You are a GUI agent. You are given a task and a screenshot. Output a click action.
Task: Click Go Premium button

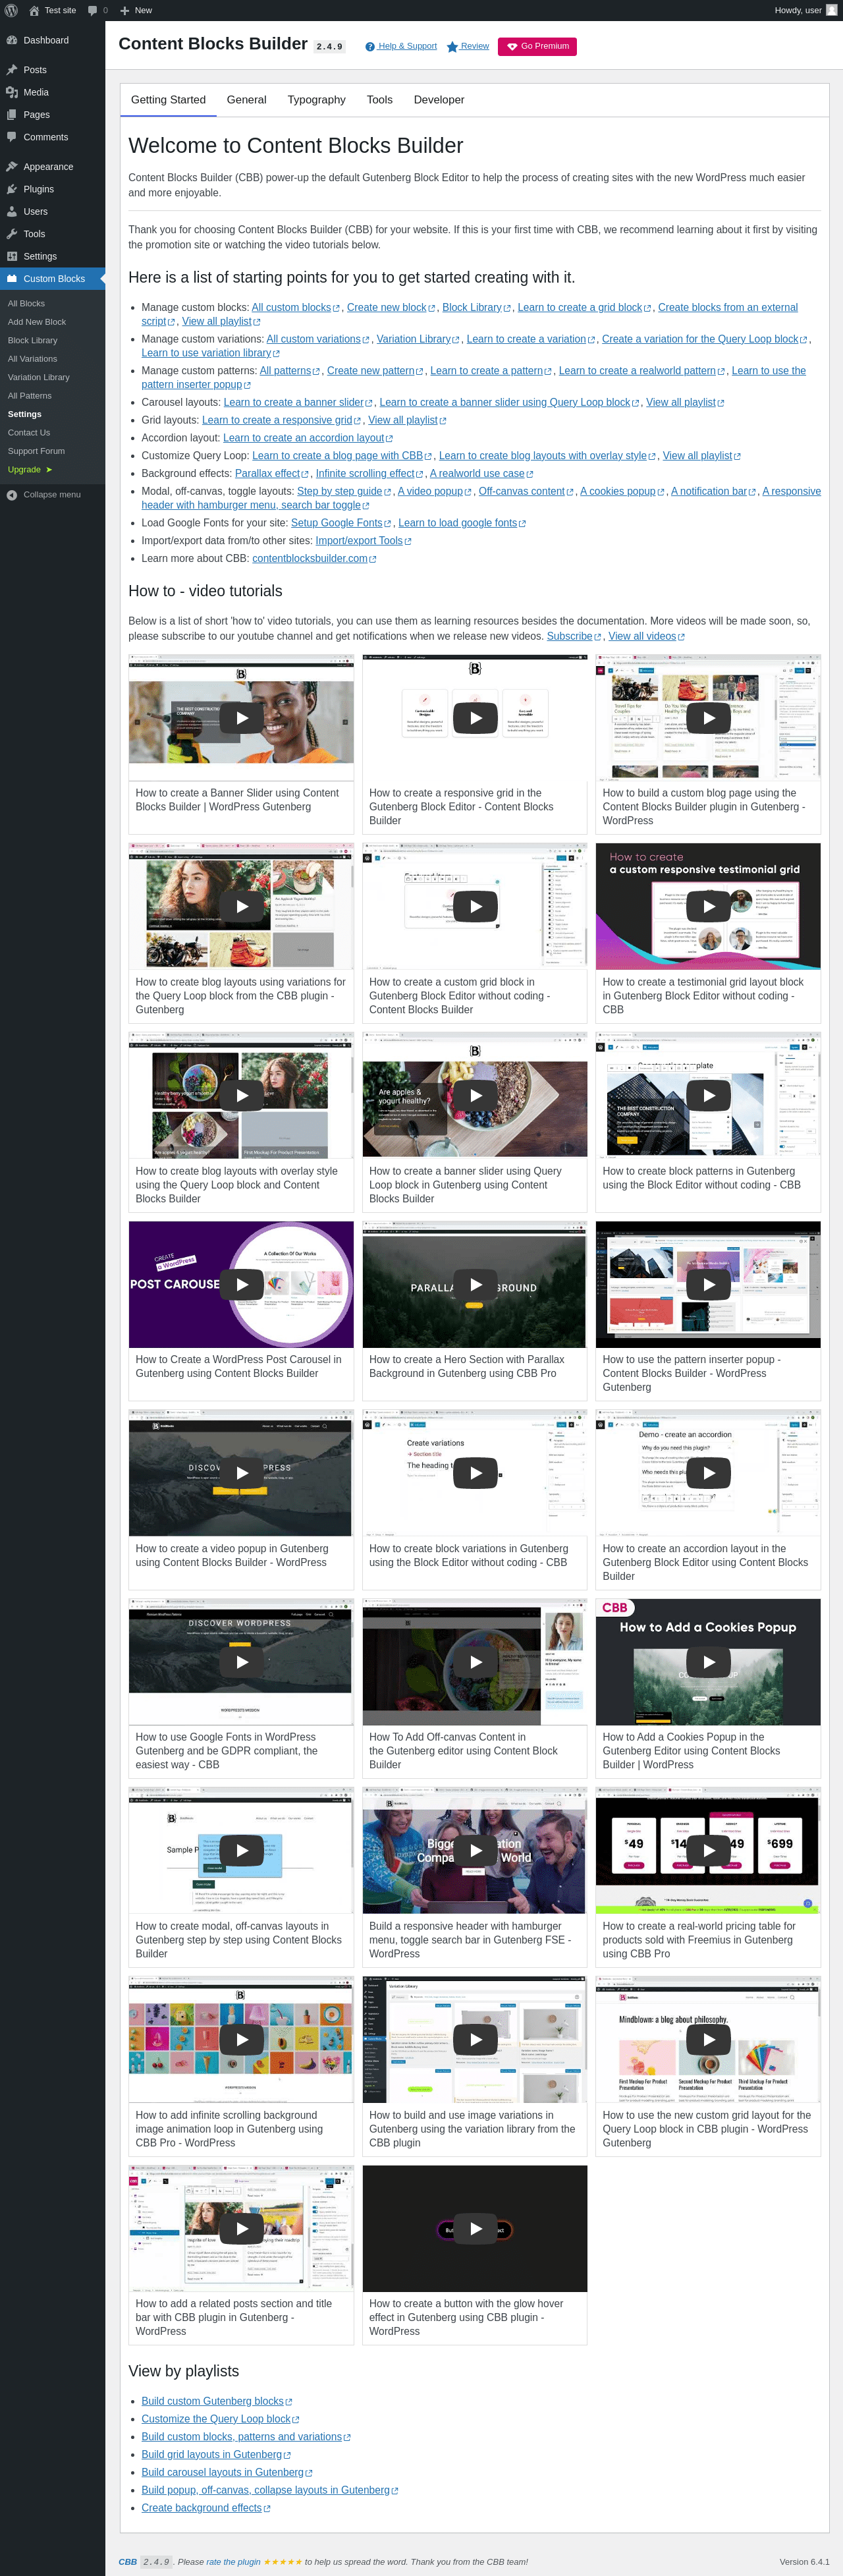point(537,46)
